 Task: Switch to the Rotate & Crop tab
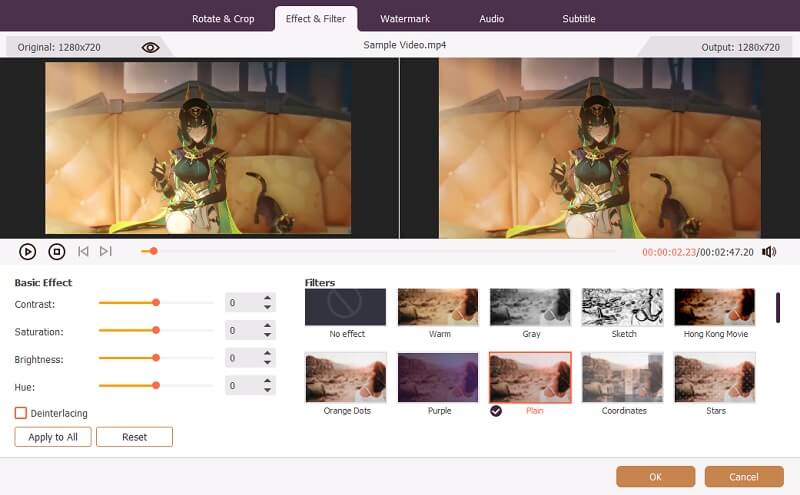pyautogui.click(x=224, y=19)
